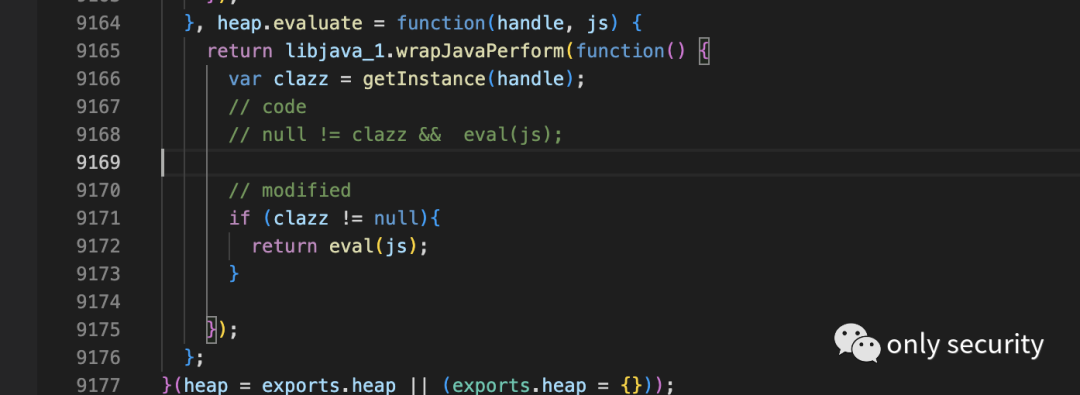Click the heap.evaluate assignment text
This screenshot has width=1080, height=395.
pos(289,23)
